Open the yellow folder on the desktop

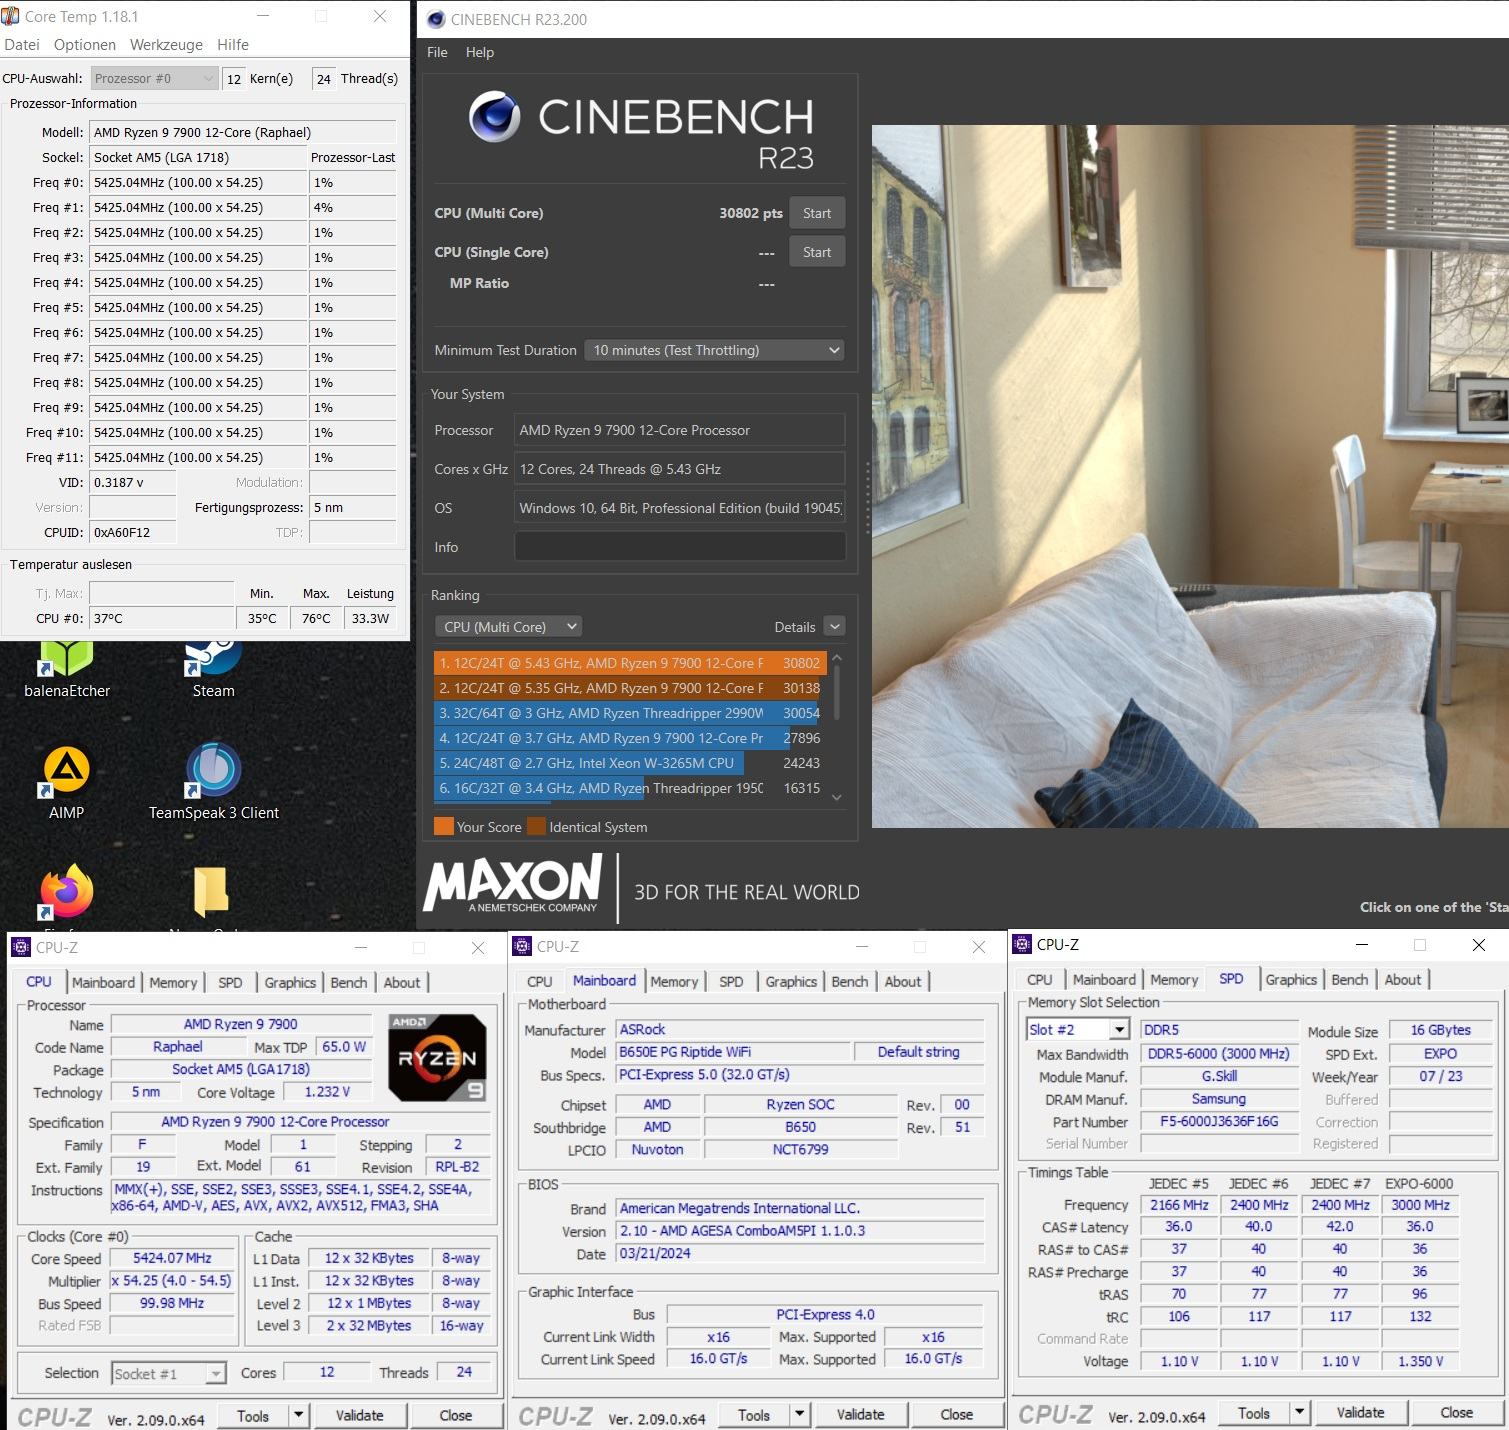[211, 892]
